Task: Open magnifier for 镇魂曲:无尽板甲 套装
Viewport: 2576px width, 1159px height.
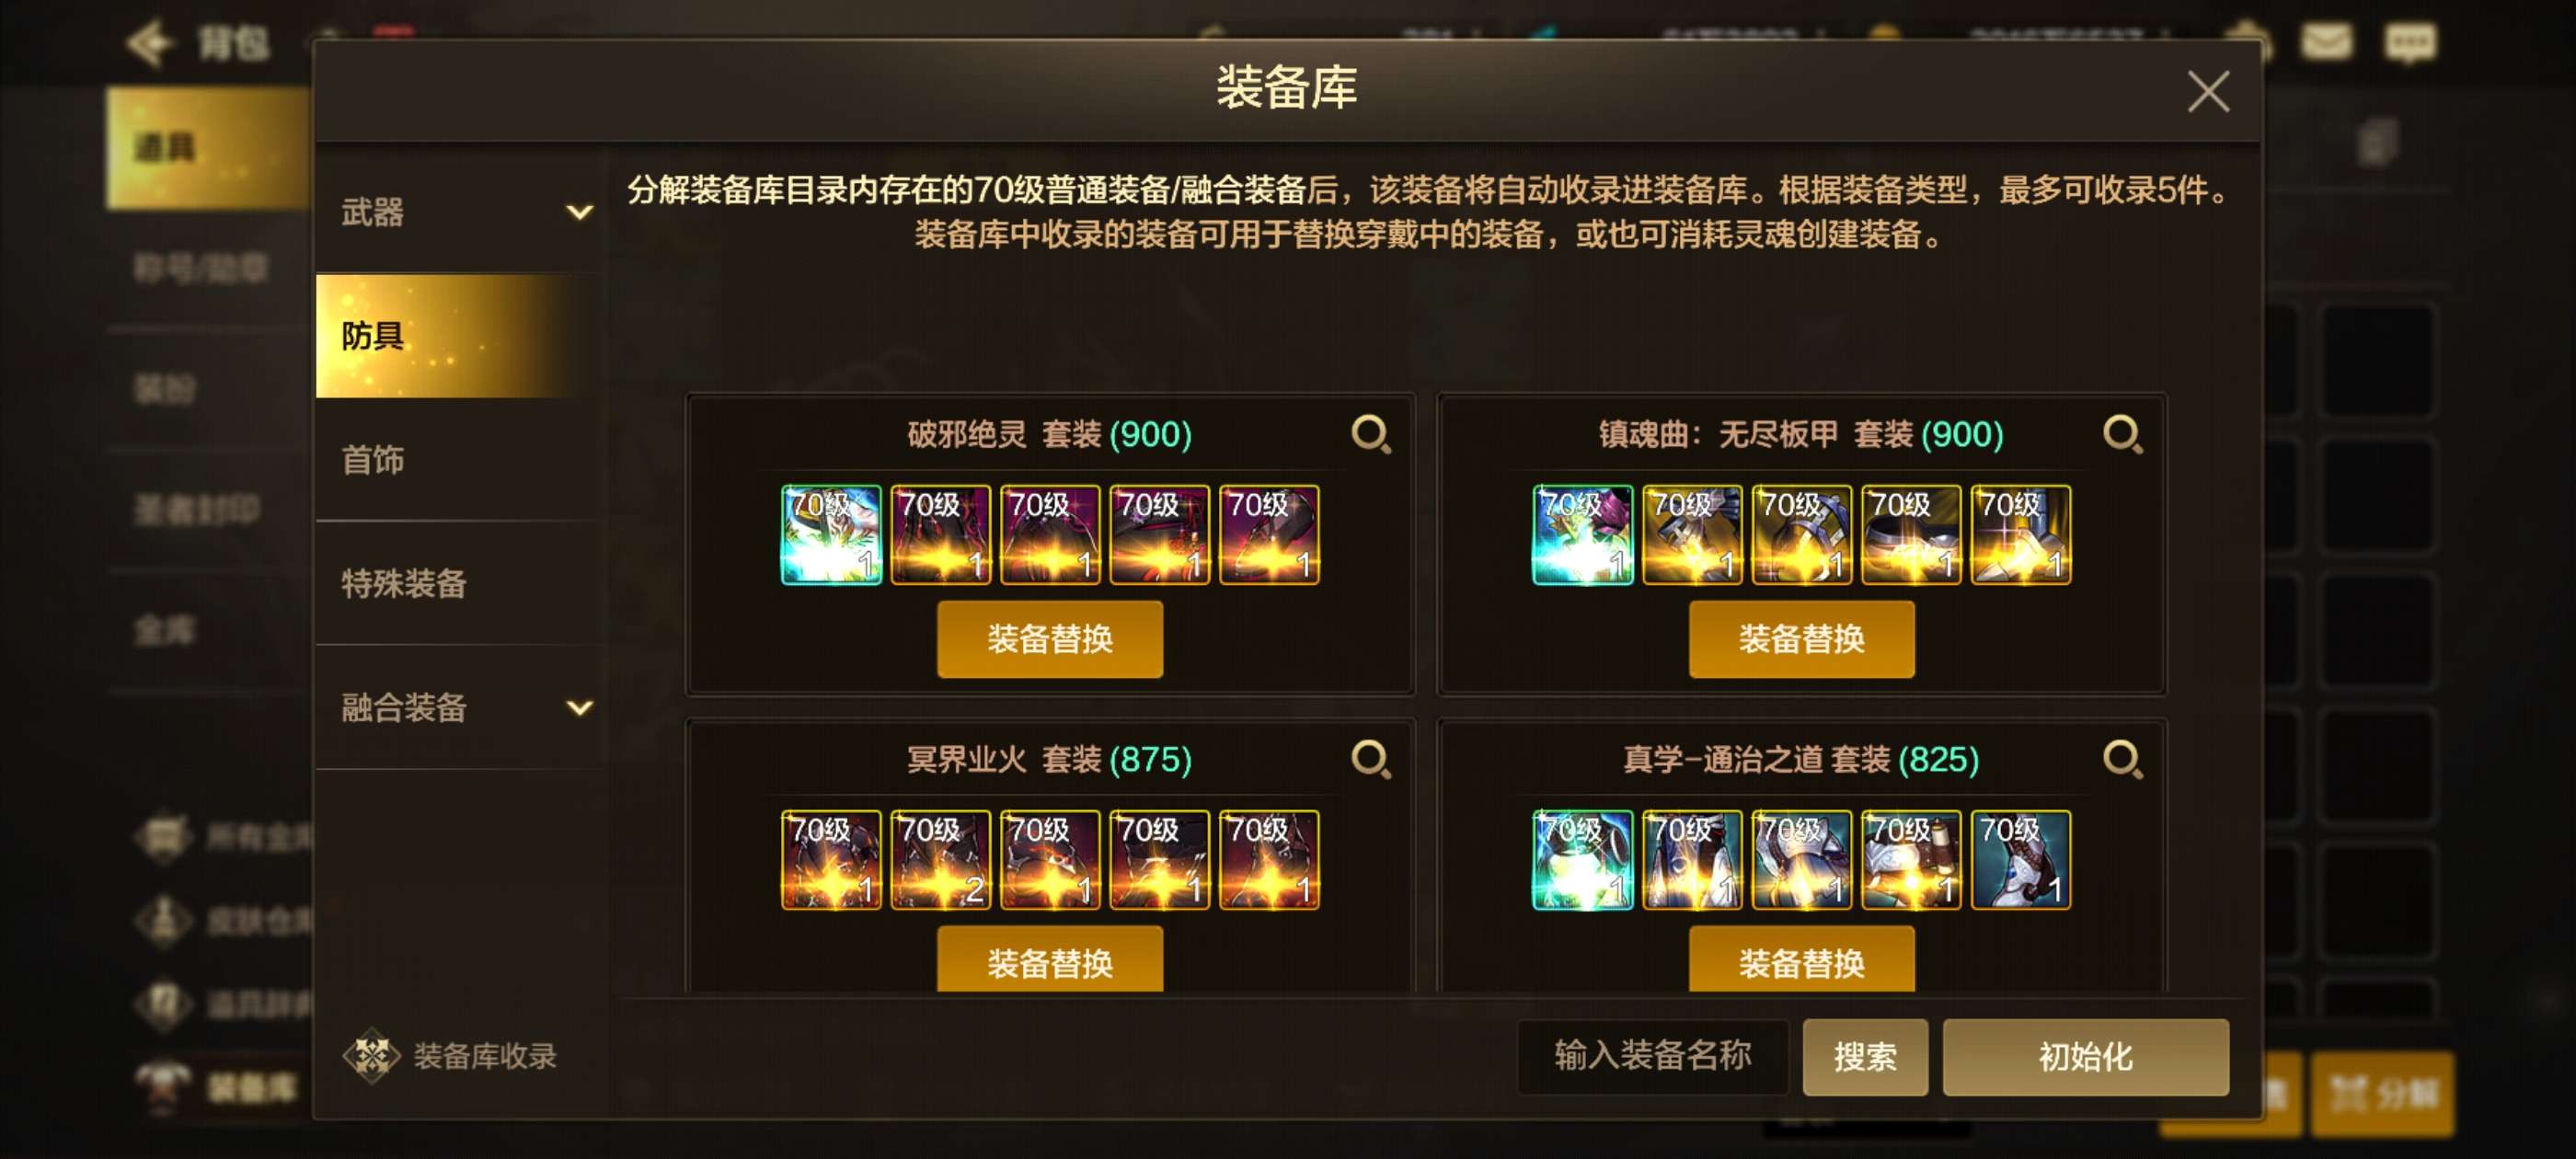Action: point(2122,435)
